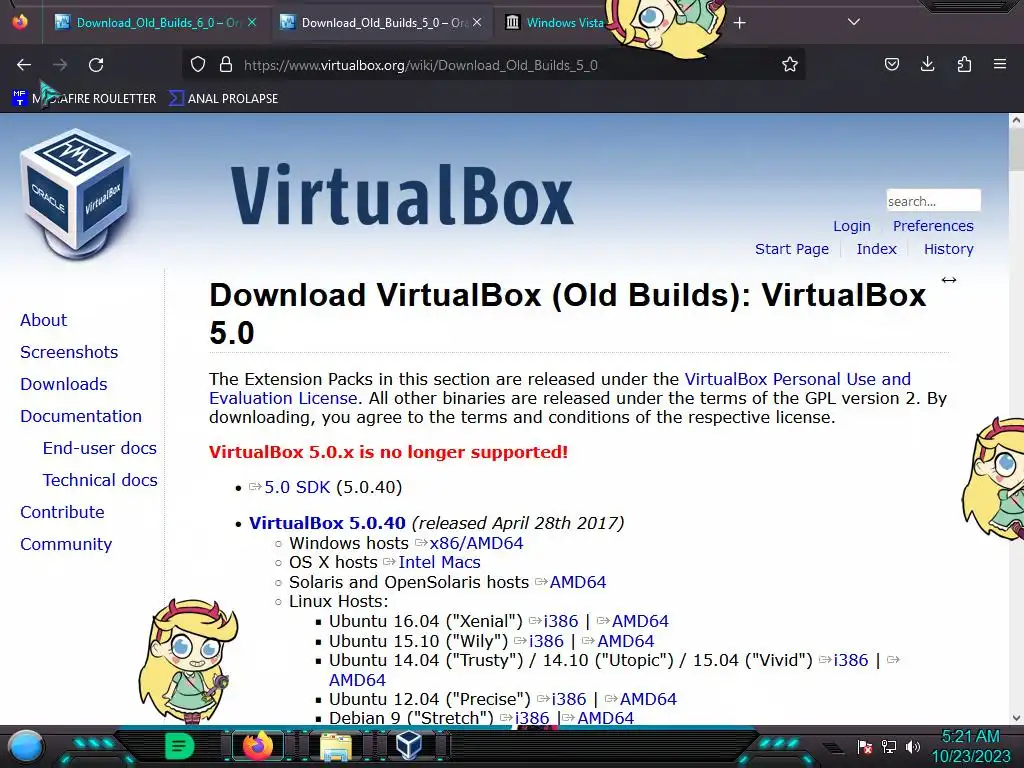Select the Download_Old_Builds_5_0 tab

[x=382, y=23]
